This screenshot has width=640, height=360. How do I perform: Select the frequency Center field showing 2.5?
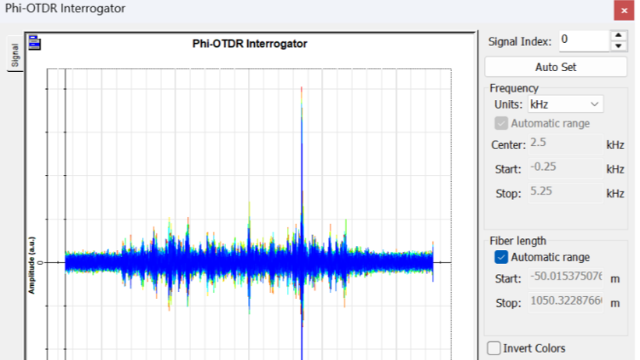(565, 144)
